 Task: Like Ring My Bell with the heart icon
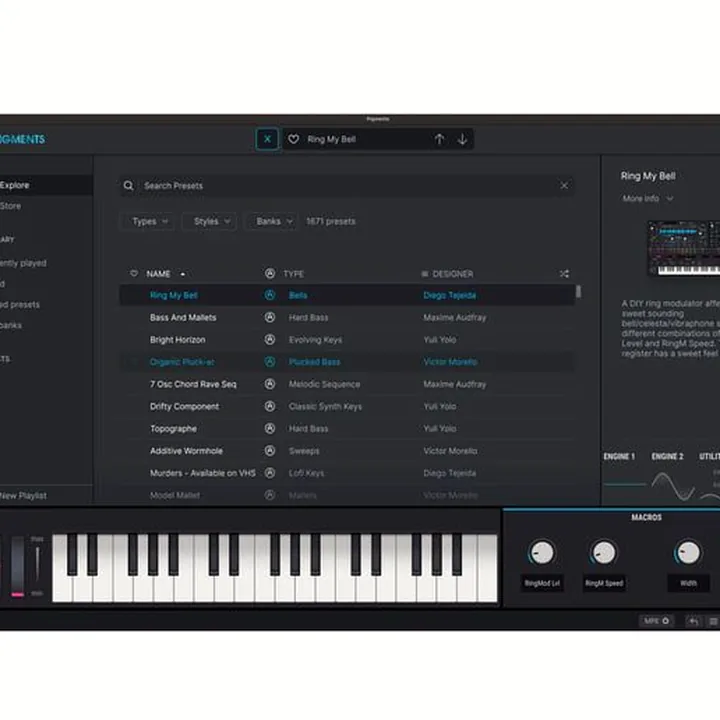click(x=293, y=139)
